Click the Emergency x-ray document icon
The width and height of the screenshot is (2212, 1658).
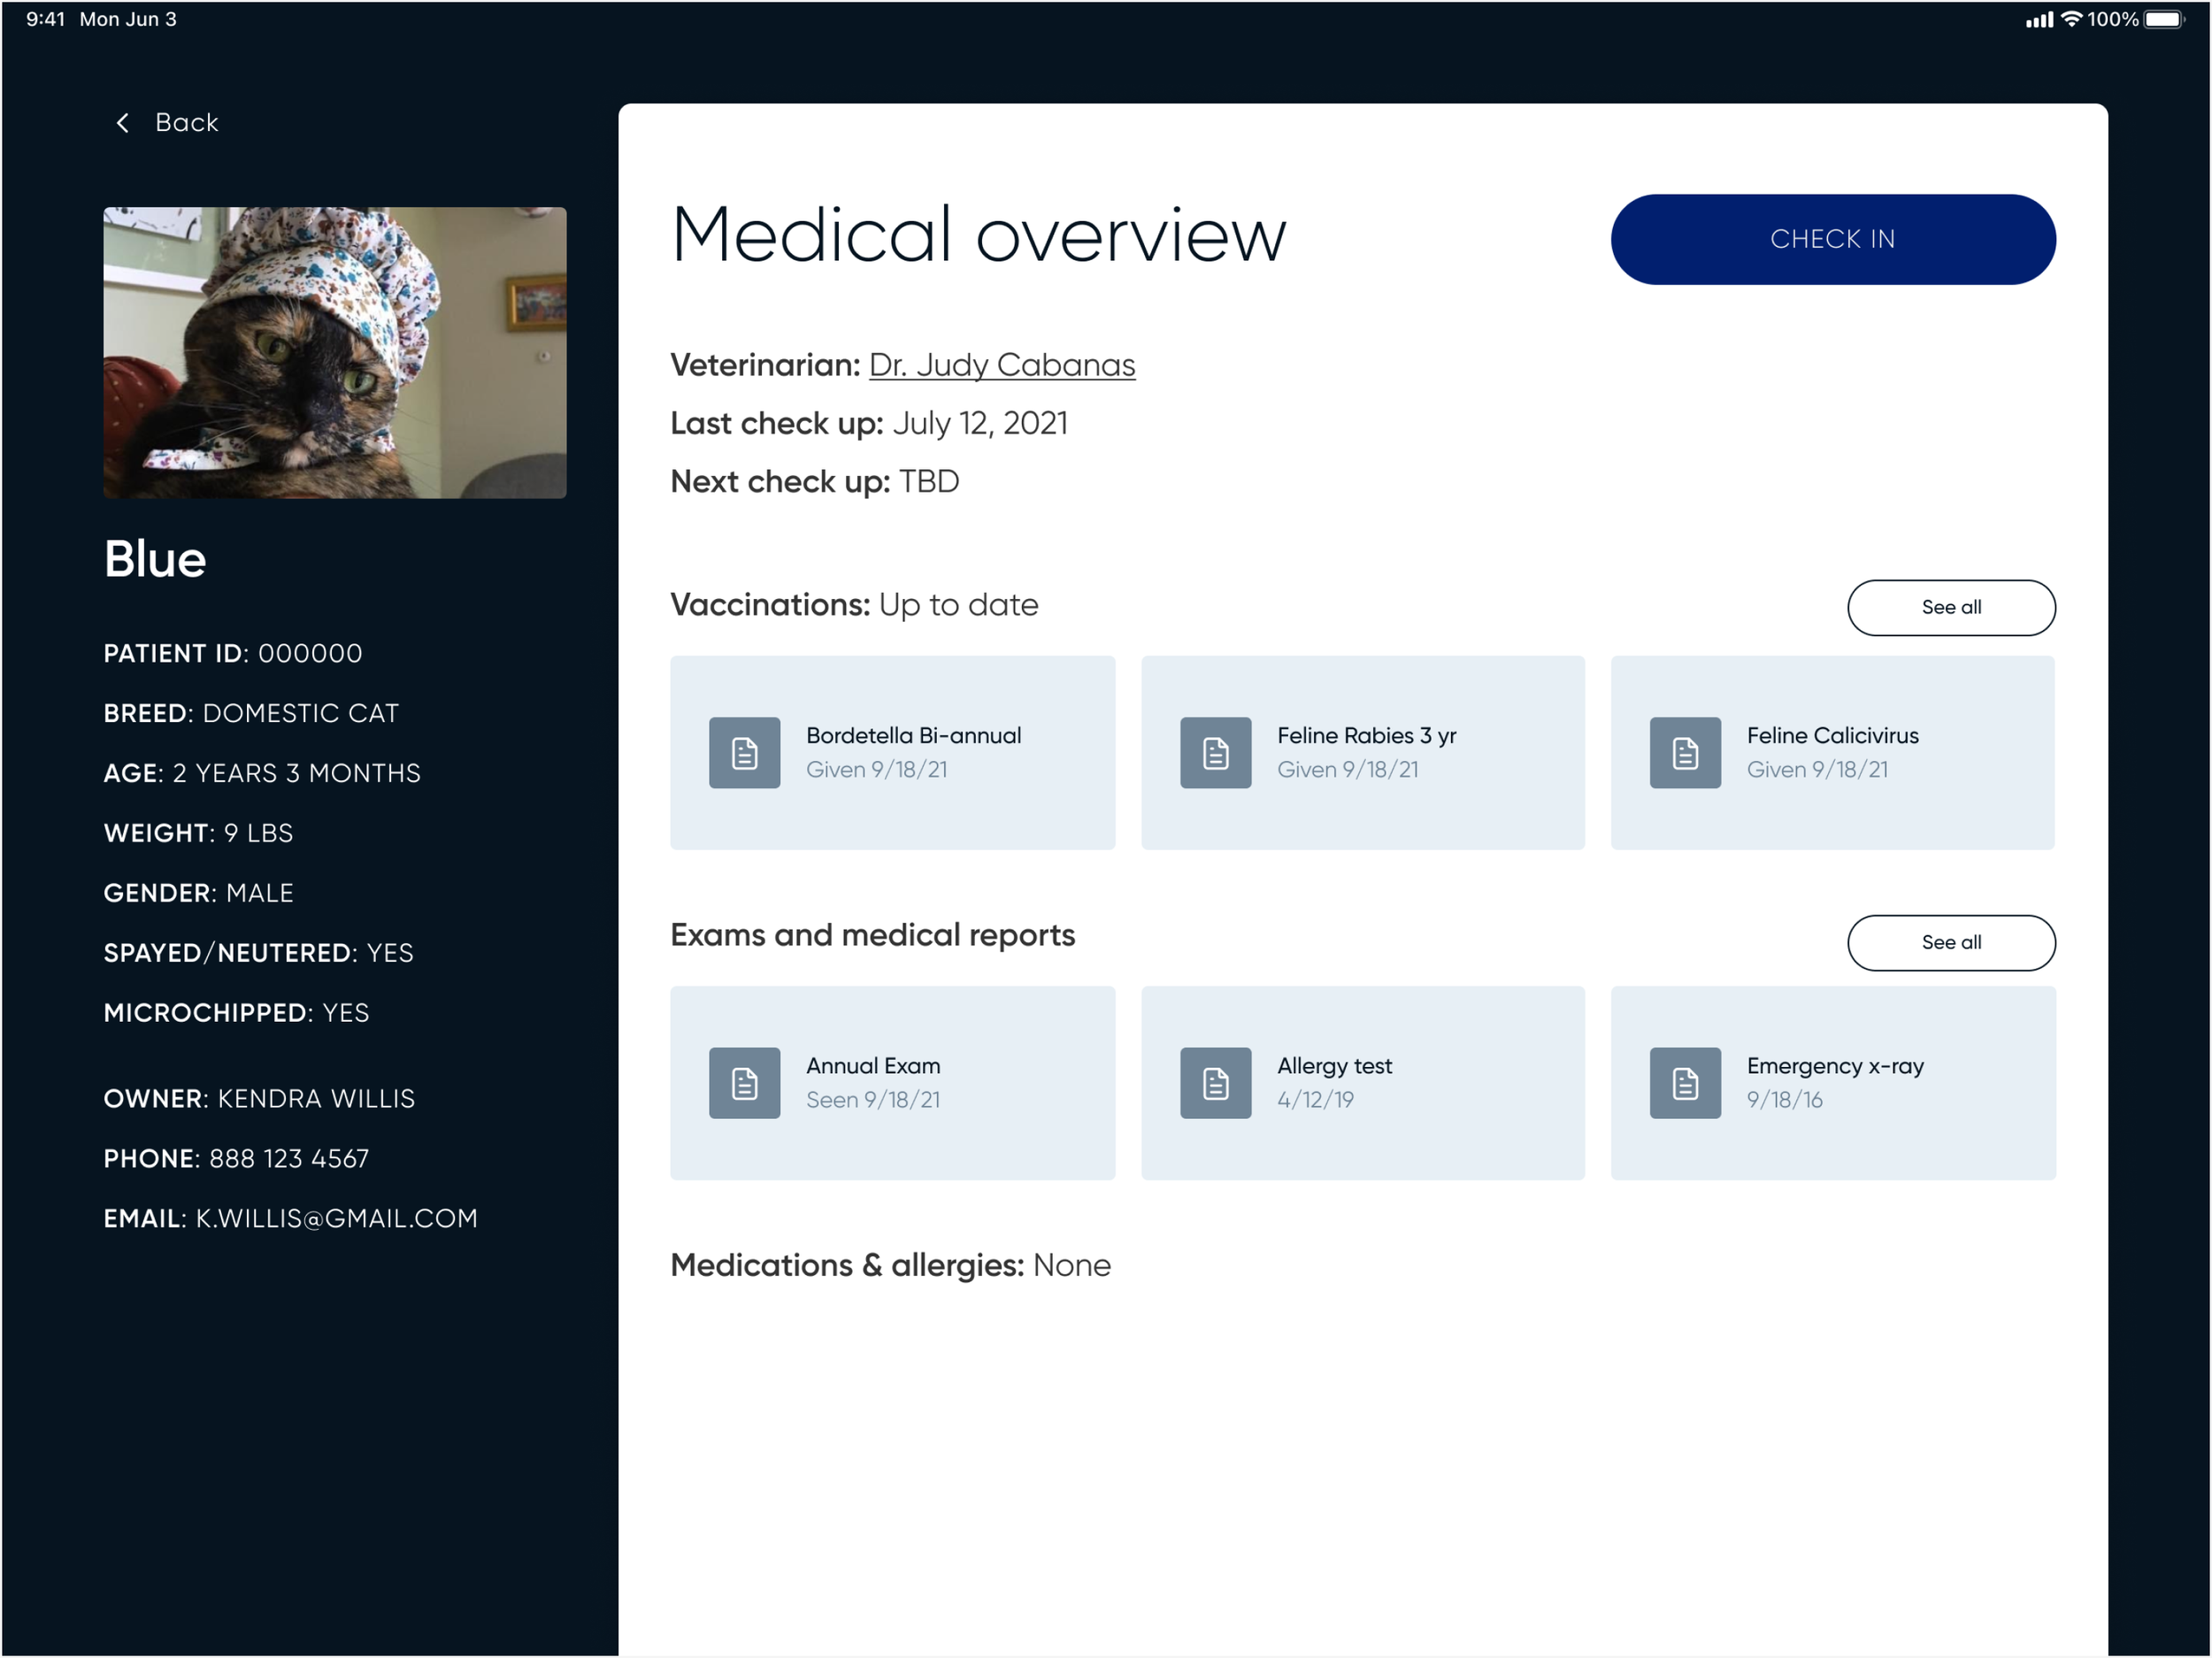1685,1083
